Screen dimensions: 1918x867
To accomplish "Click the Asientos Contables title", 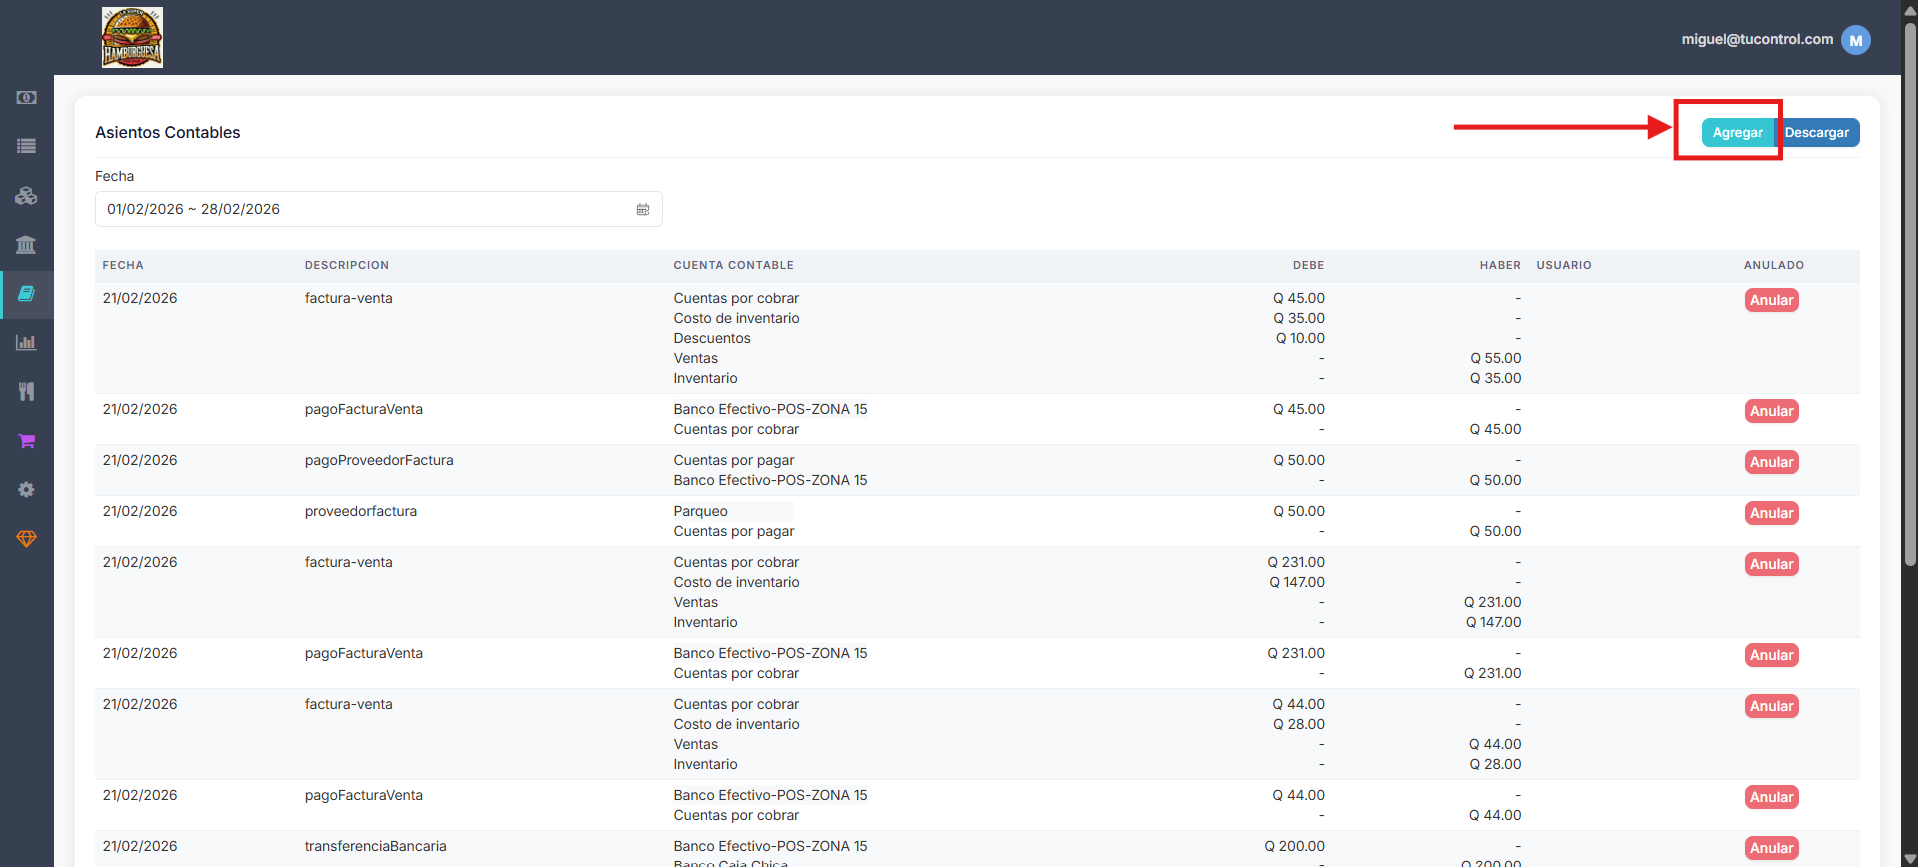I will point(168,132).
